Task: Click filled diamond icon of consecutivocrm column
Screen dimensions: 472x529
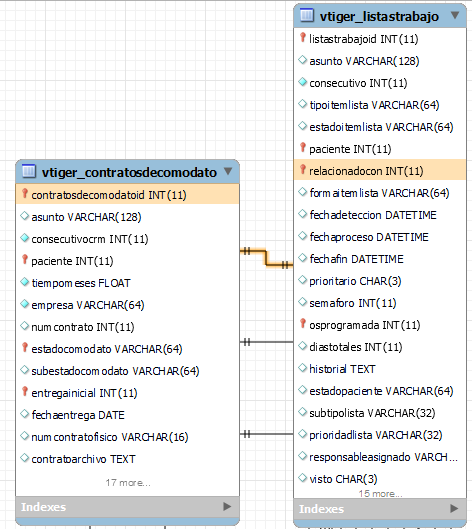Action: pos(25,238)
